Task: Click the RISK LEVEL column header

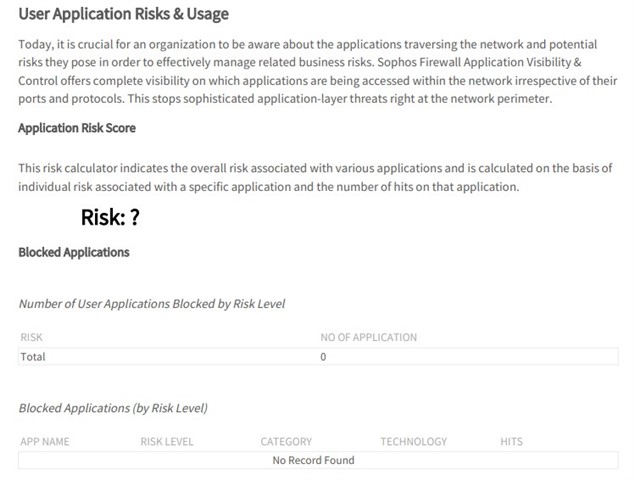Action: pos(167,442)
